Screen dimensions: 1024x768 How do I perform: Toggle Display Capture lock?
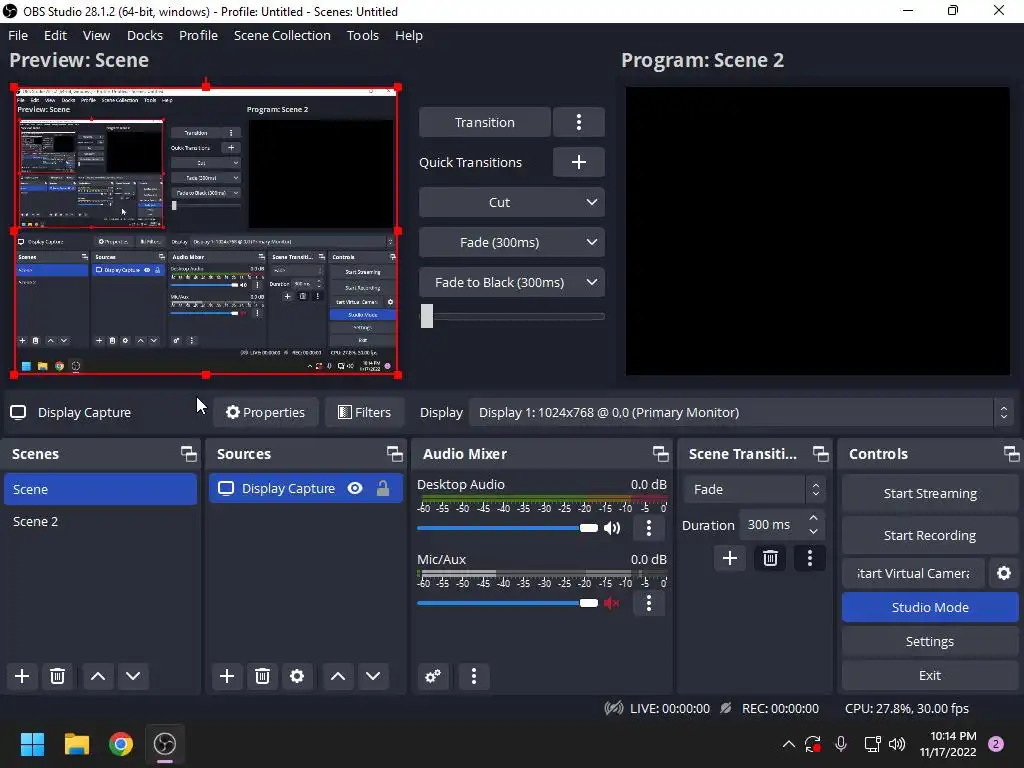383,488
